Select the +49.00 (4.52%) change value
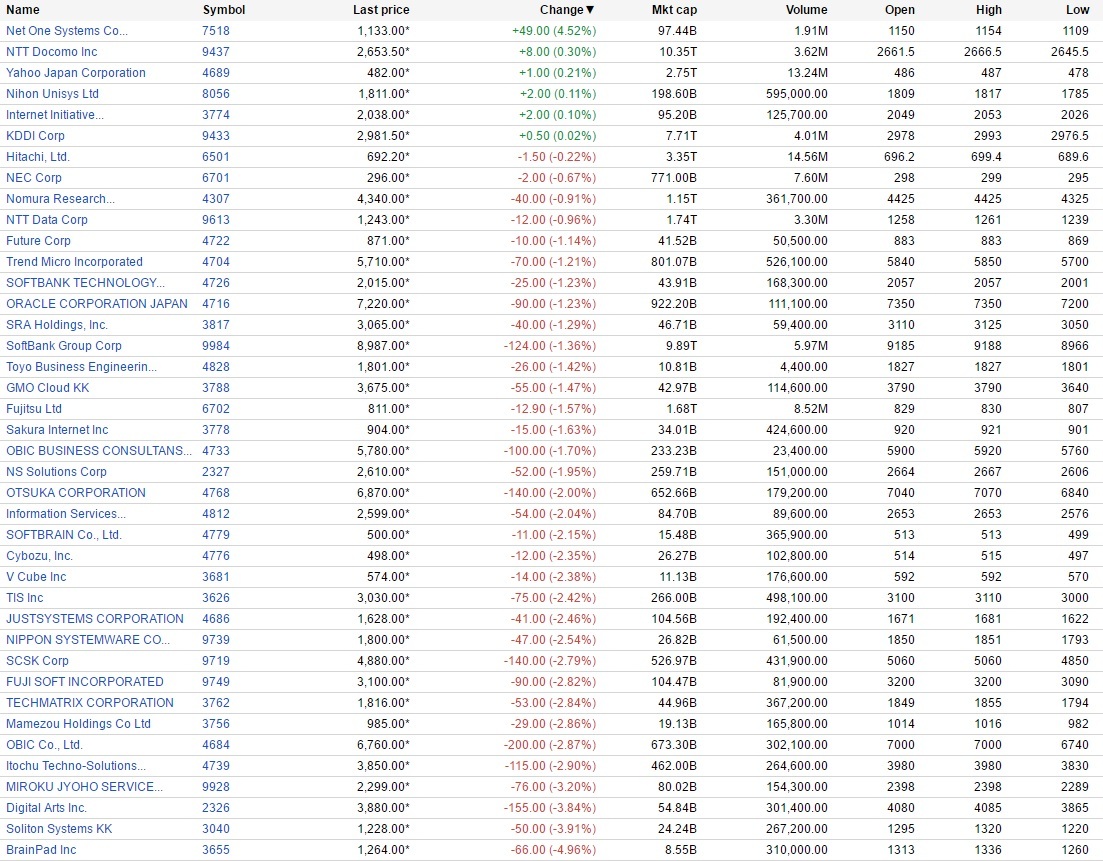Viewport: 1103px width, 861px height. tap(554, 31)
